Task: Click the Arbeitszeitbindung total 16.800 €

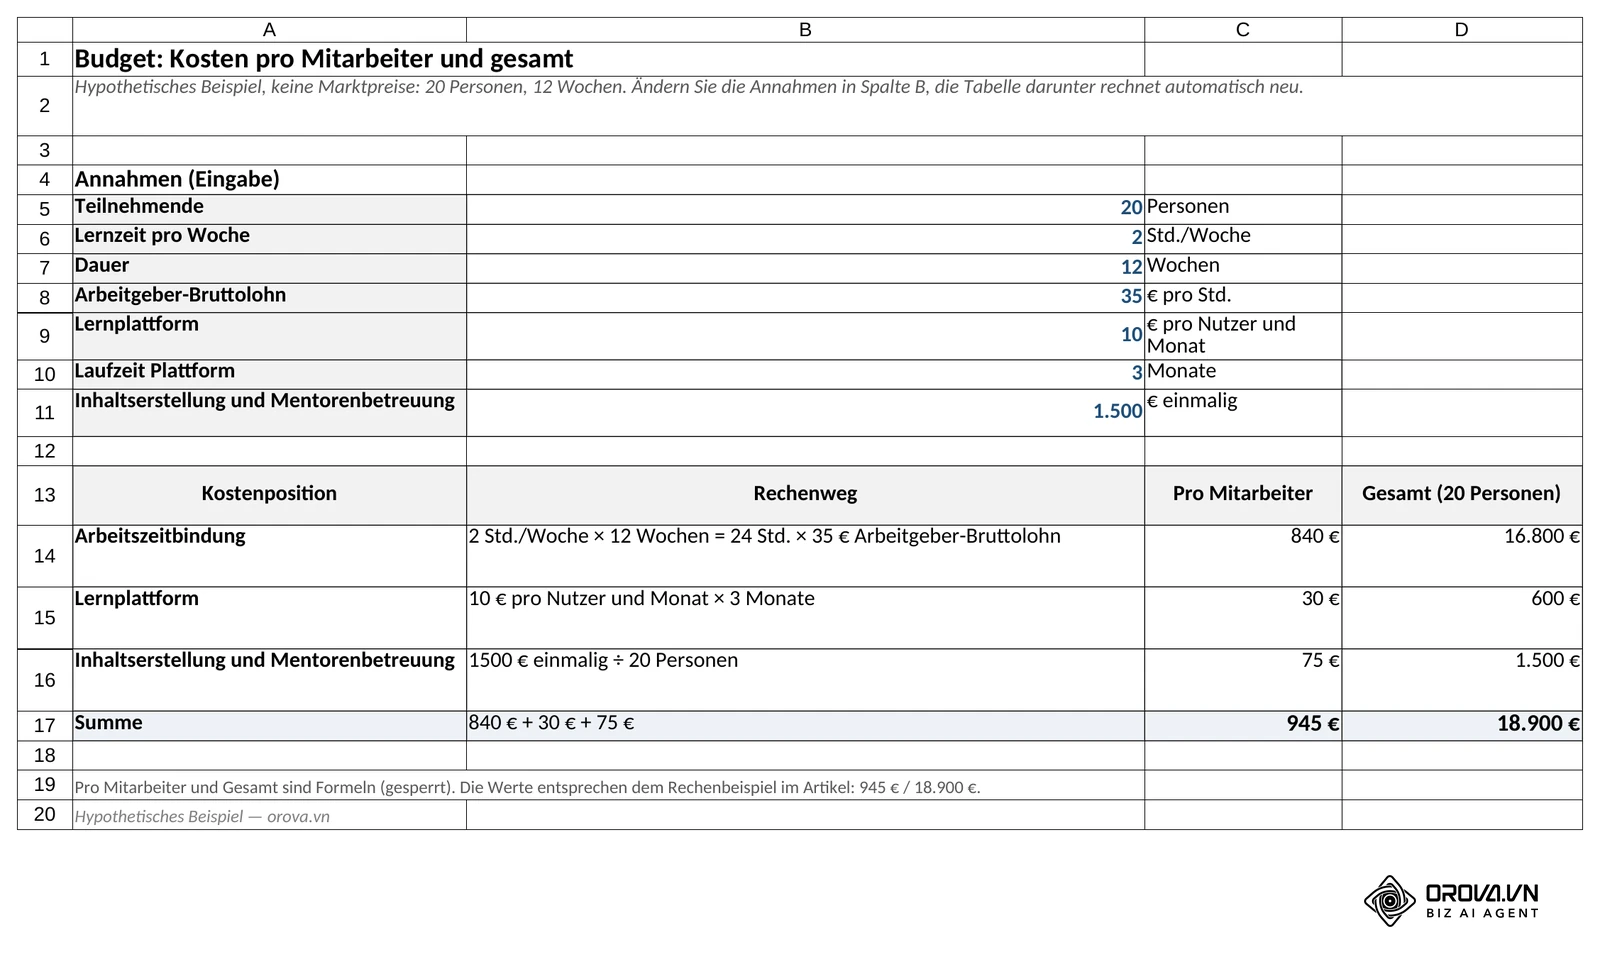Action: 1542,537
